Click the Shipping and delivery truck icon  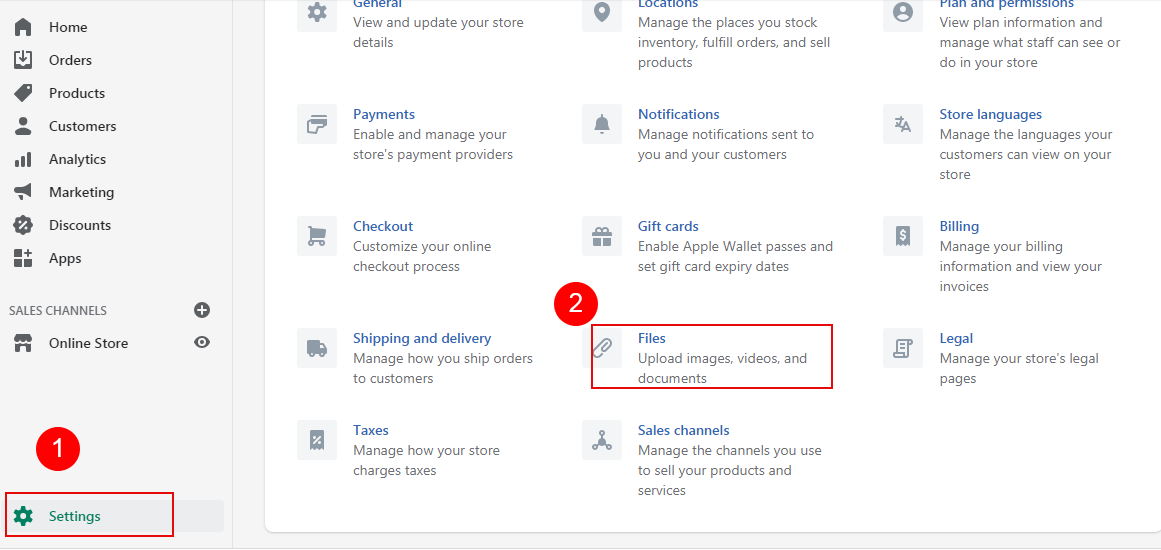tap(317, 349)
